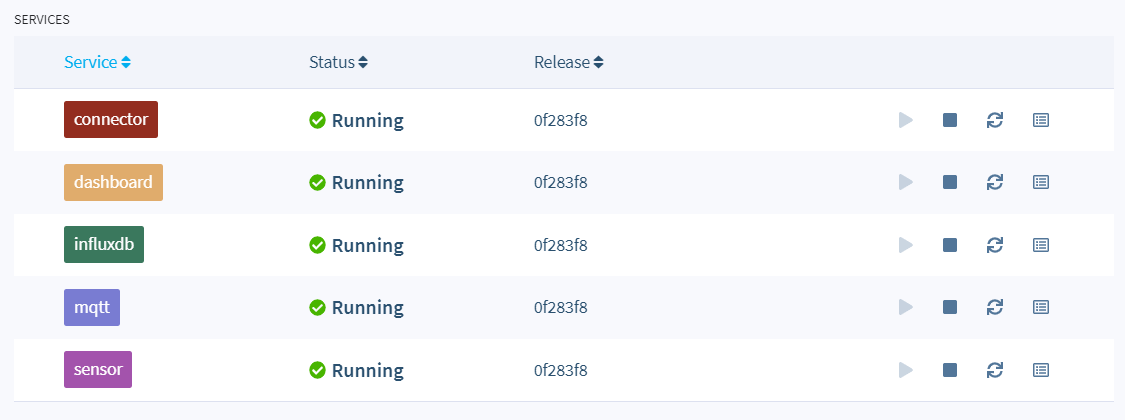This screenshot has height=420, width=1125.
Task: Restart the connector service
Action: pyautogui.click(x=994, y=120)
